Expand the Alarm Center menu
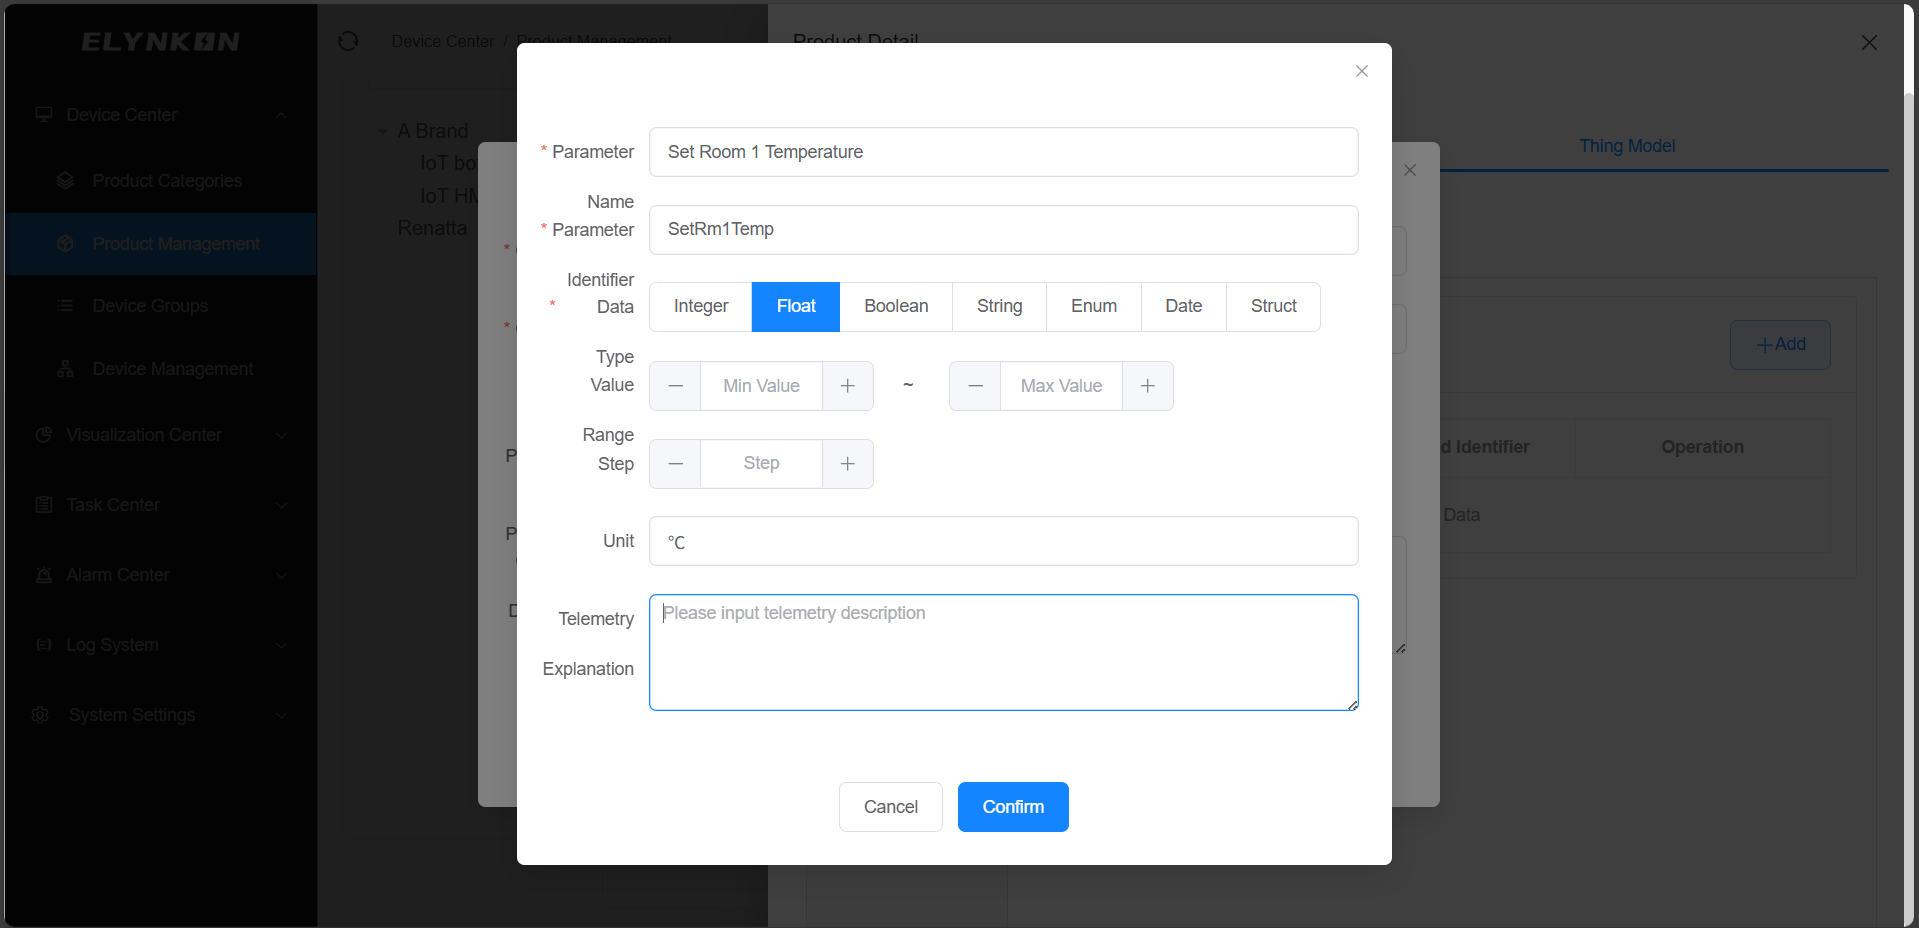This screenshot has width=1919, height=928. [x=160, y=575]
